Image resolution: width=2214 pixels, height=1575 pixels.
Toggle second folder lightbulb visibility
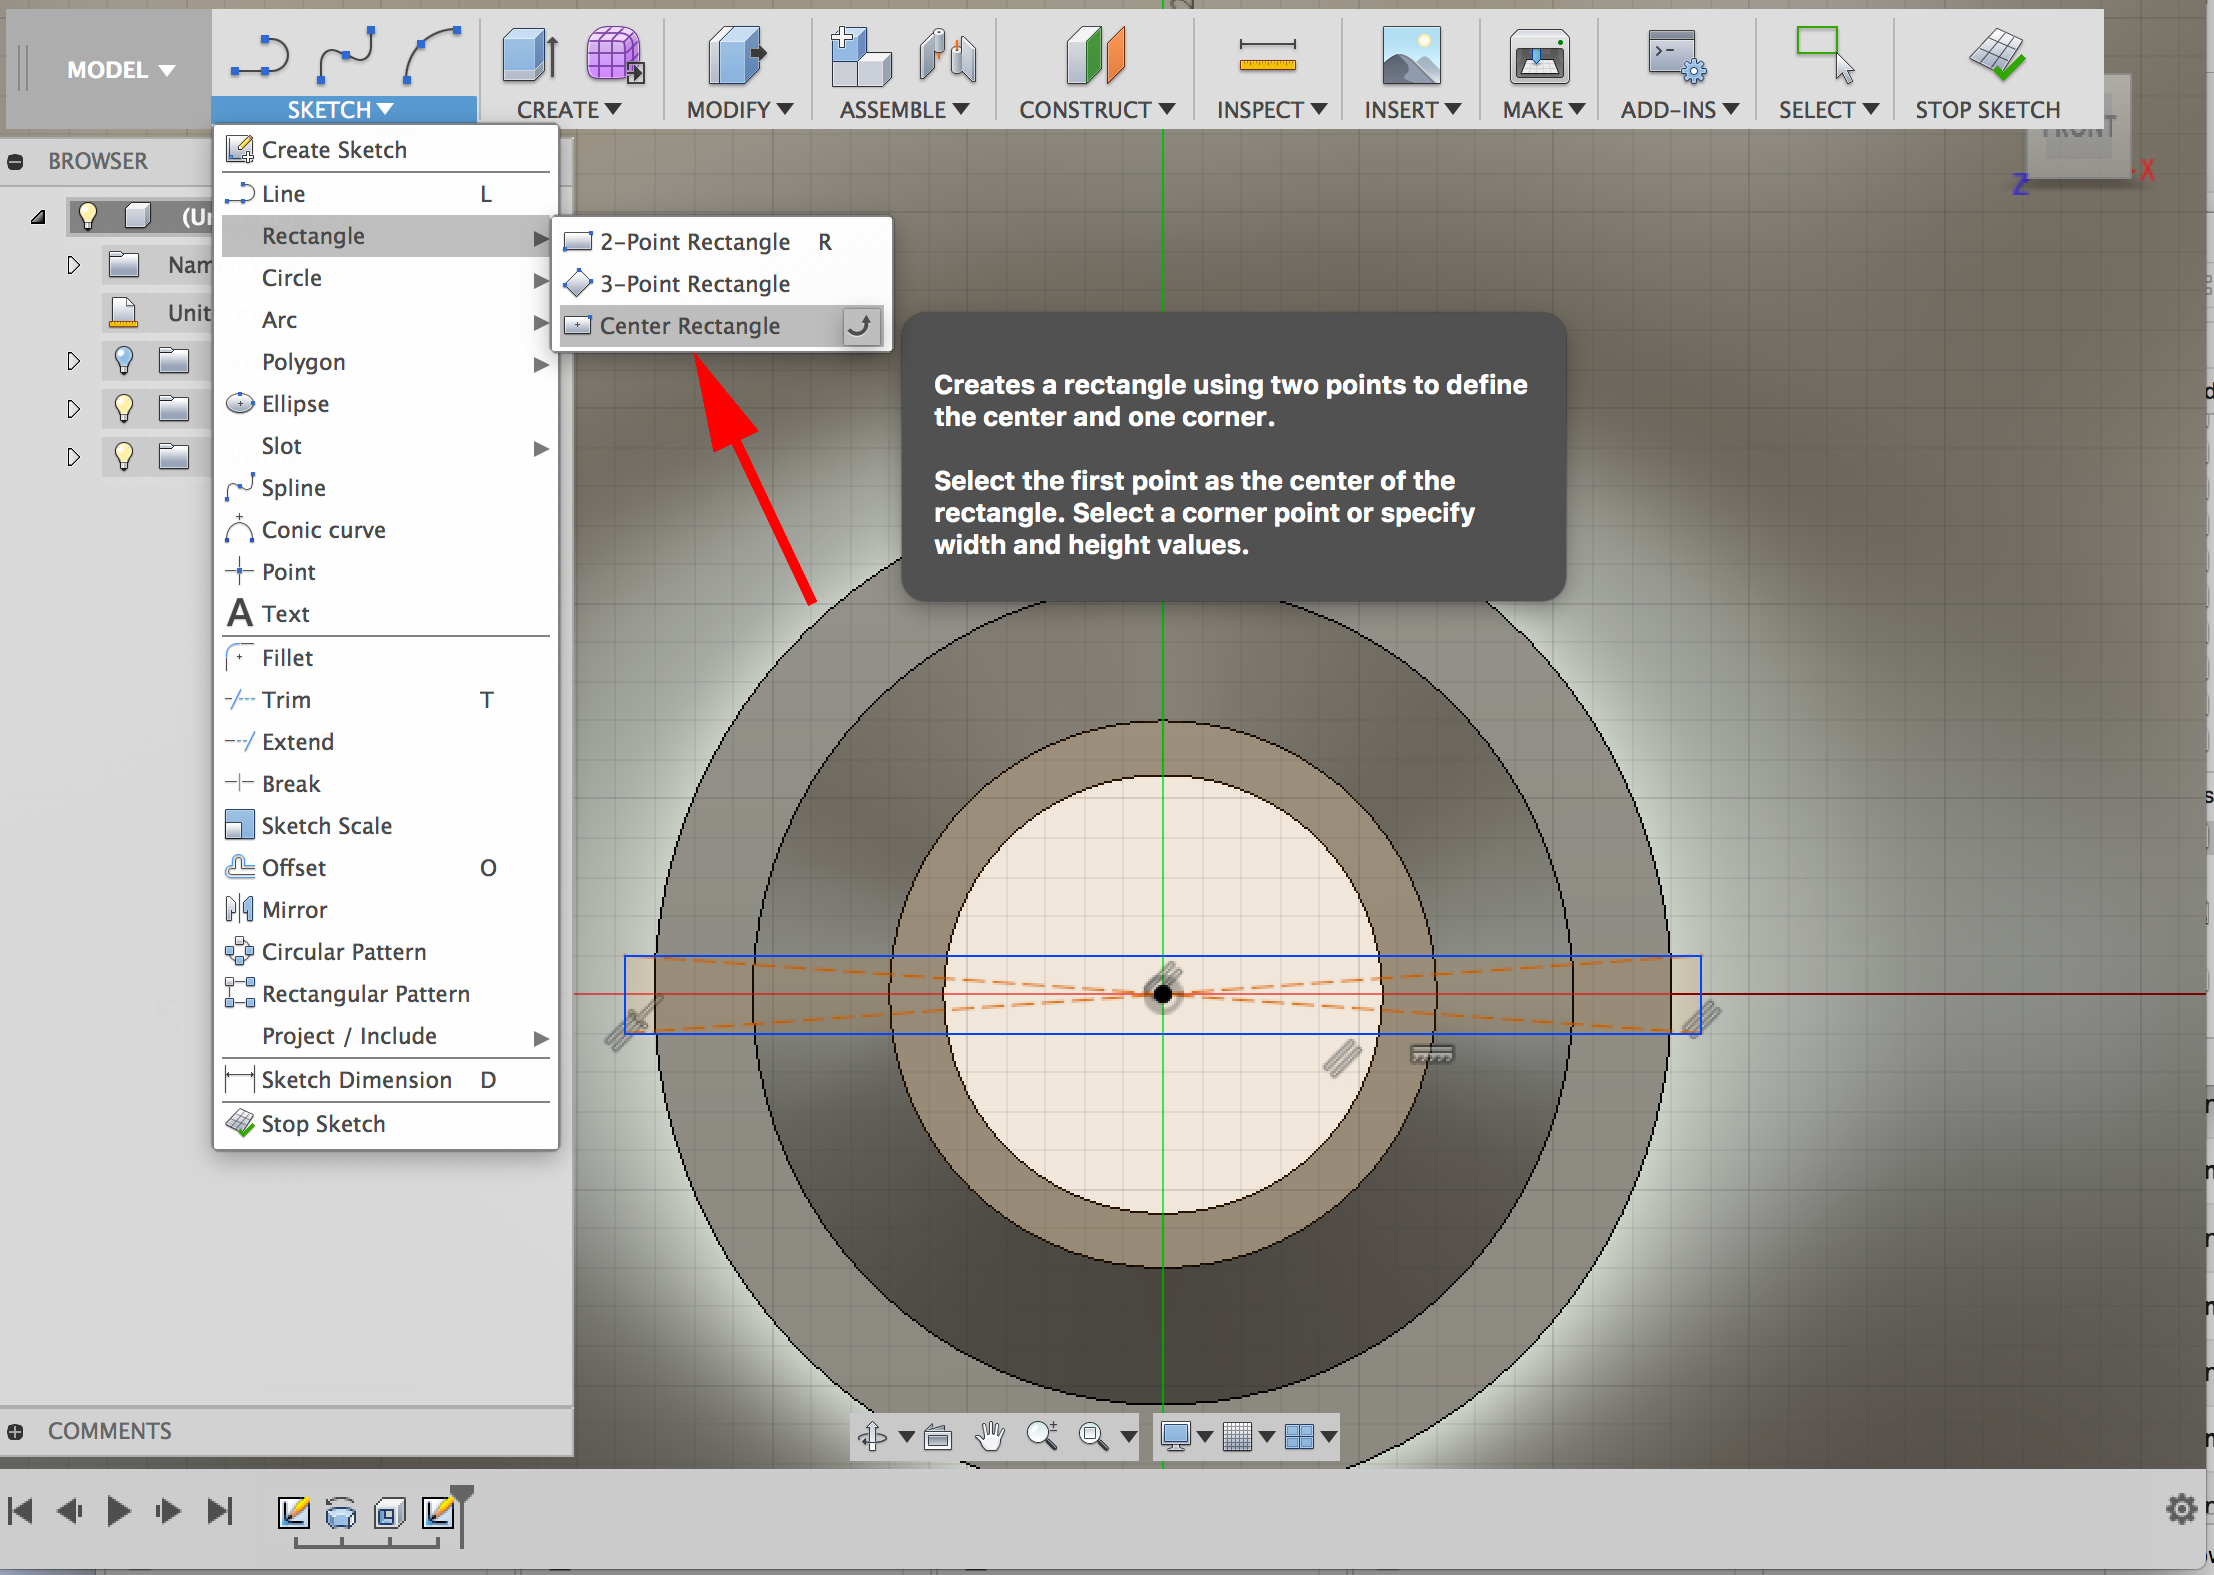coord(124,408)
